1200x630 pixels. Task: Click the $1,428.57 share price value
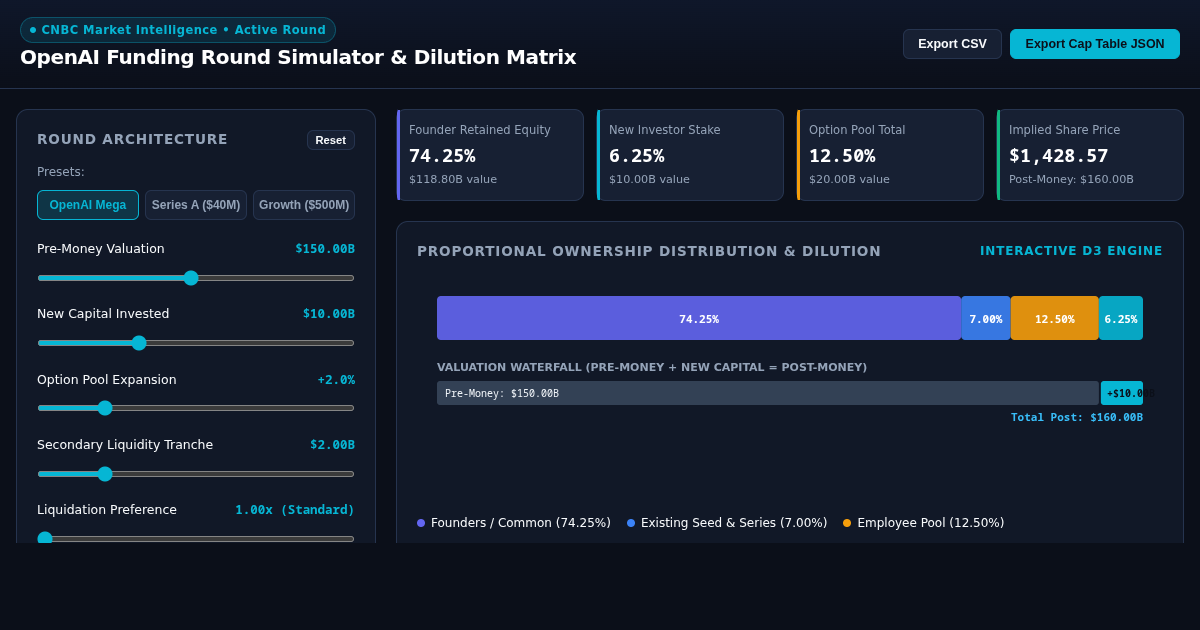pos(1059,156)
